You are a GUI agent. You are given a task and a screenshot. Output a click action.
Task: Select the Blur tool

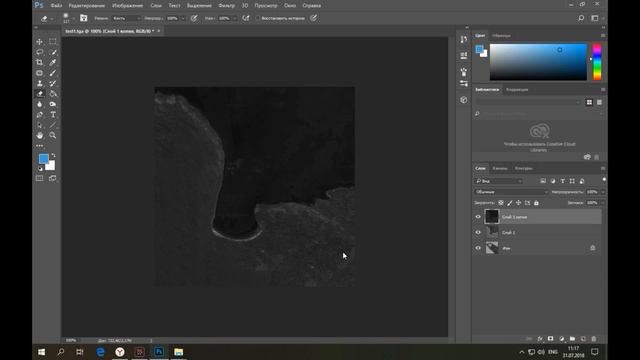tap(40, 104)
